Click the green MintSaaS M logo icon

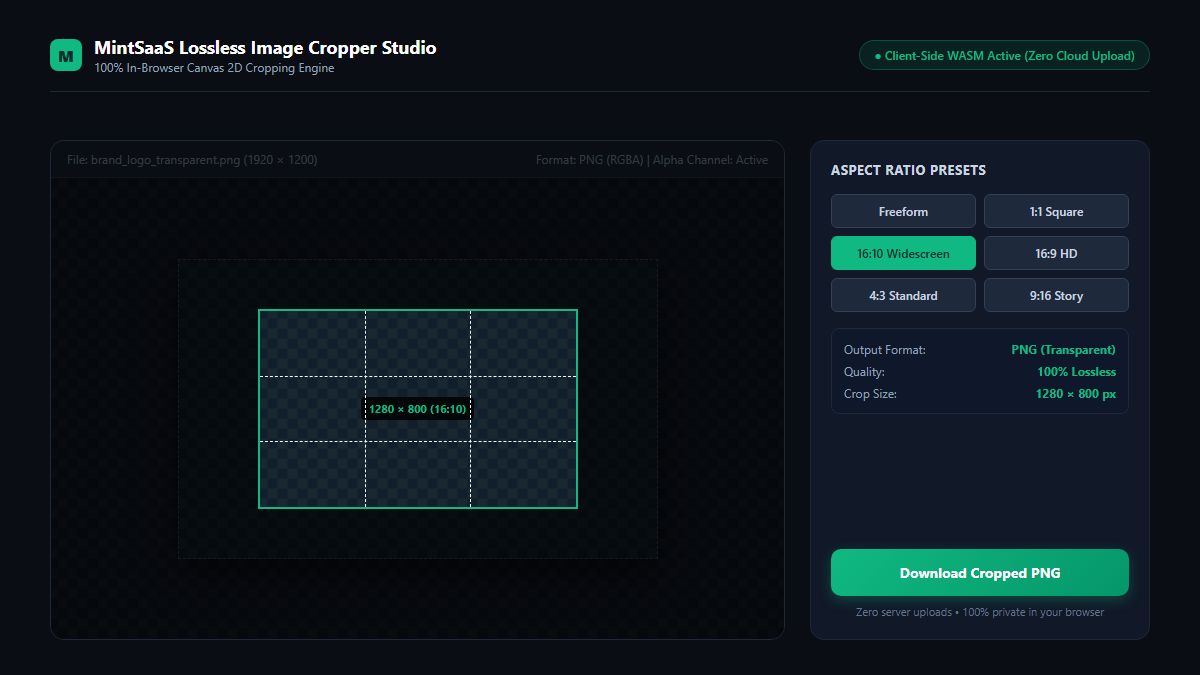66,55
